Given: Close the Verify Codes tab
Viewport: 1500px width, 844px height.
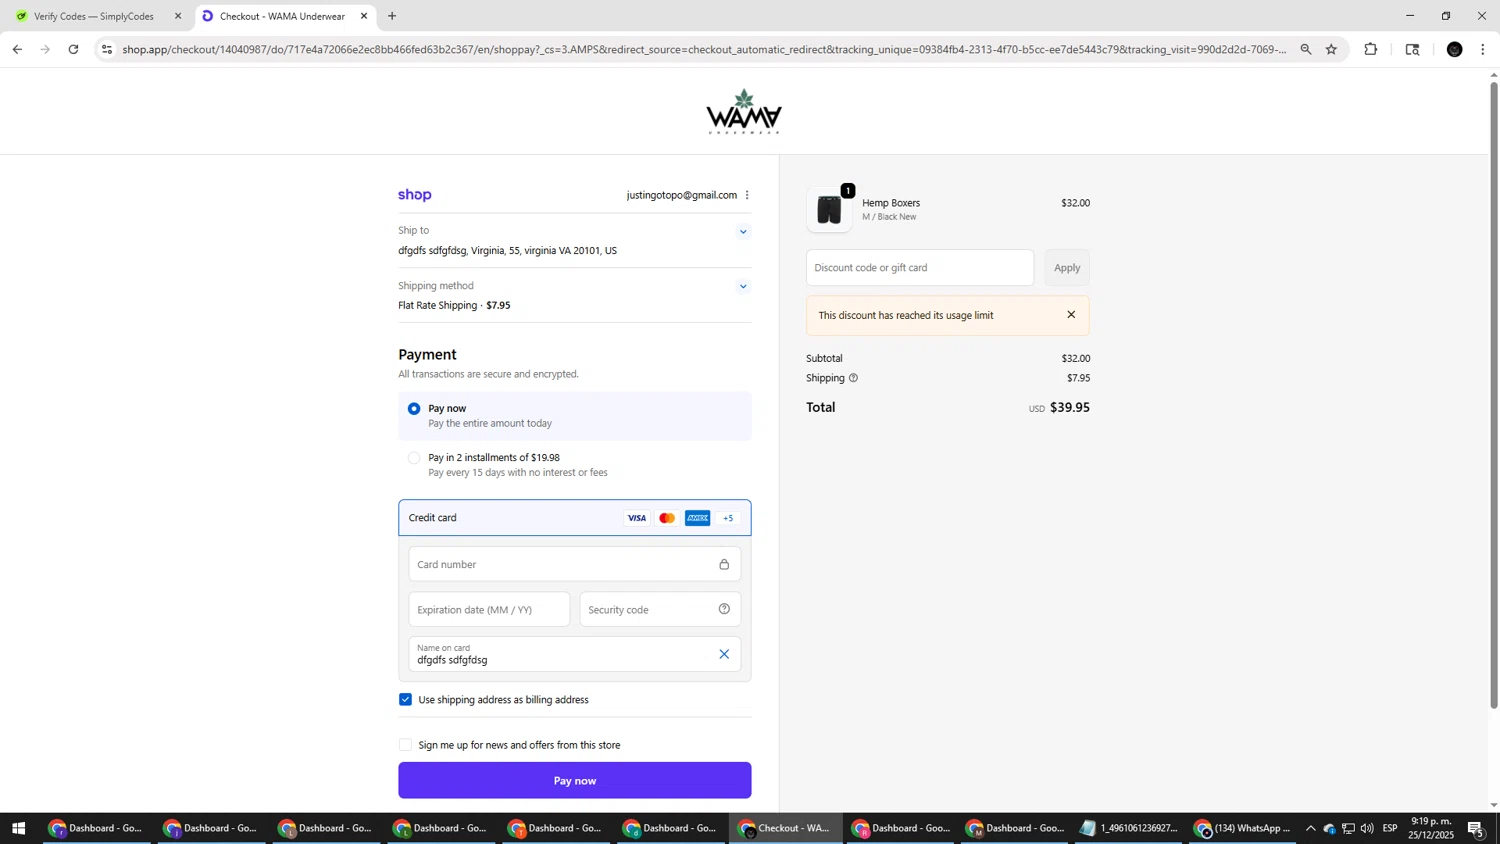Looking at the screenshot, I should tap(178, 16).
